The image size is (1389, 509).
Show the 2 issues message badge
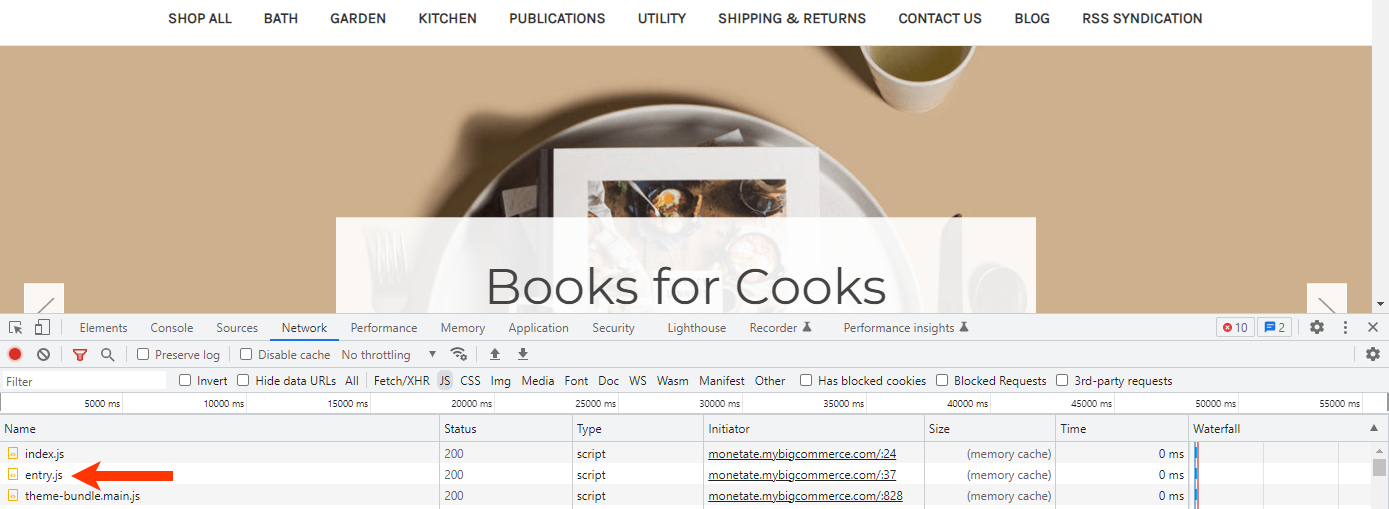pos(1274,327)
